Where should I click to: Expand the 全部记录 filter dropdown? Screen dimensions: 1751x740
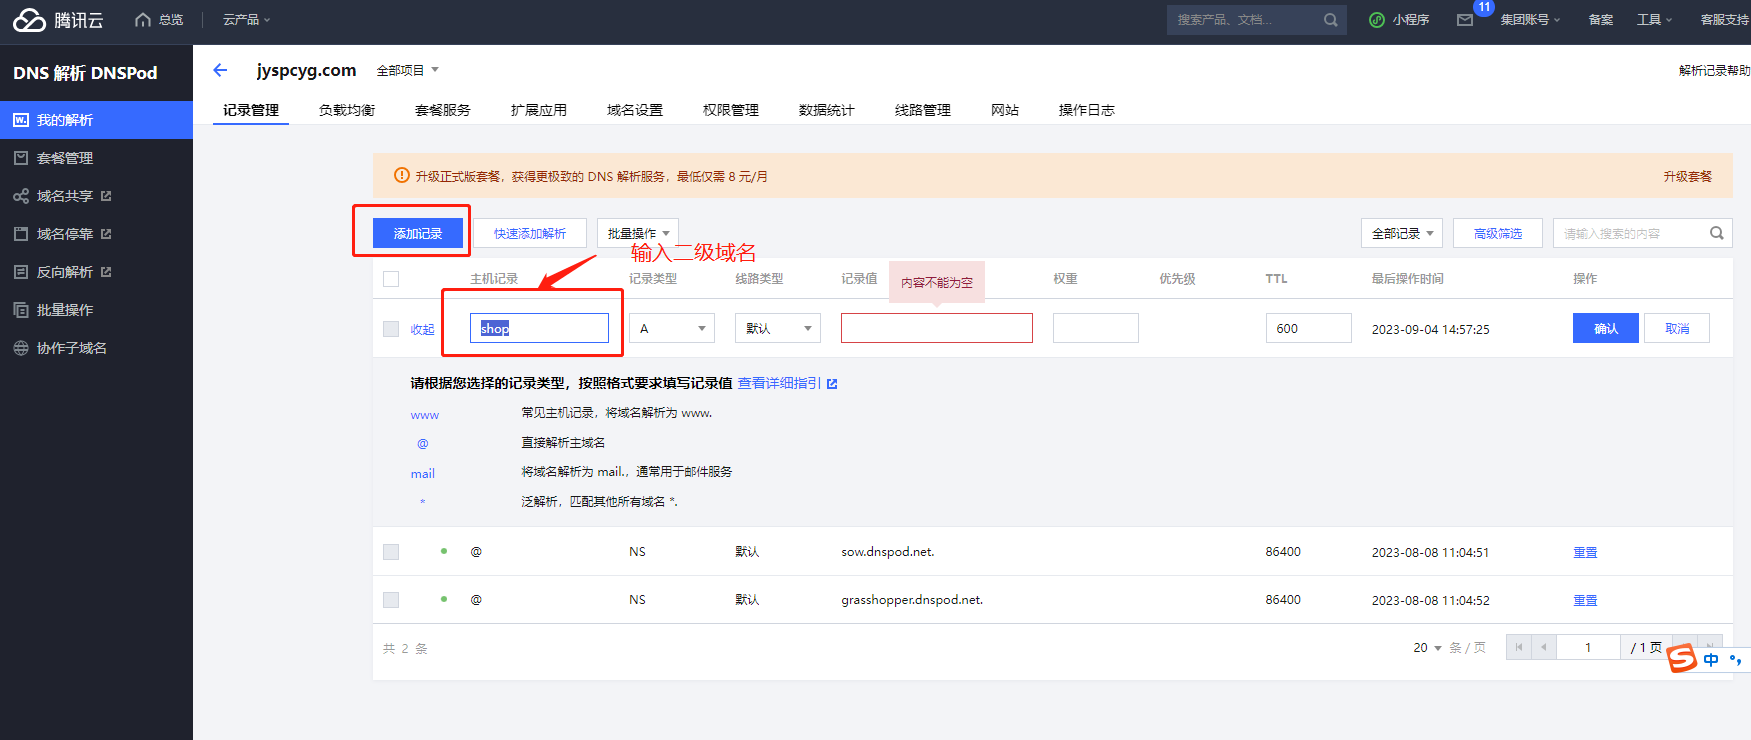1401,233
